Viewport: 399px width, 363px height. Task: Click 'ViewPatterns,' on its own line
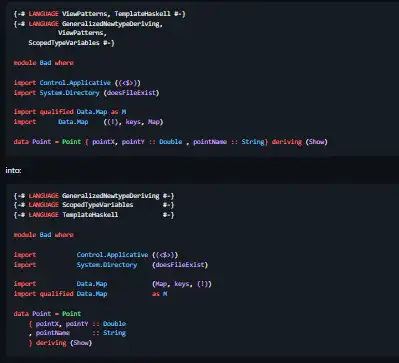pyautogui.click(x=82, y=33)
